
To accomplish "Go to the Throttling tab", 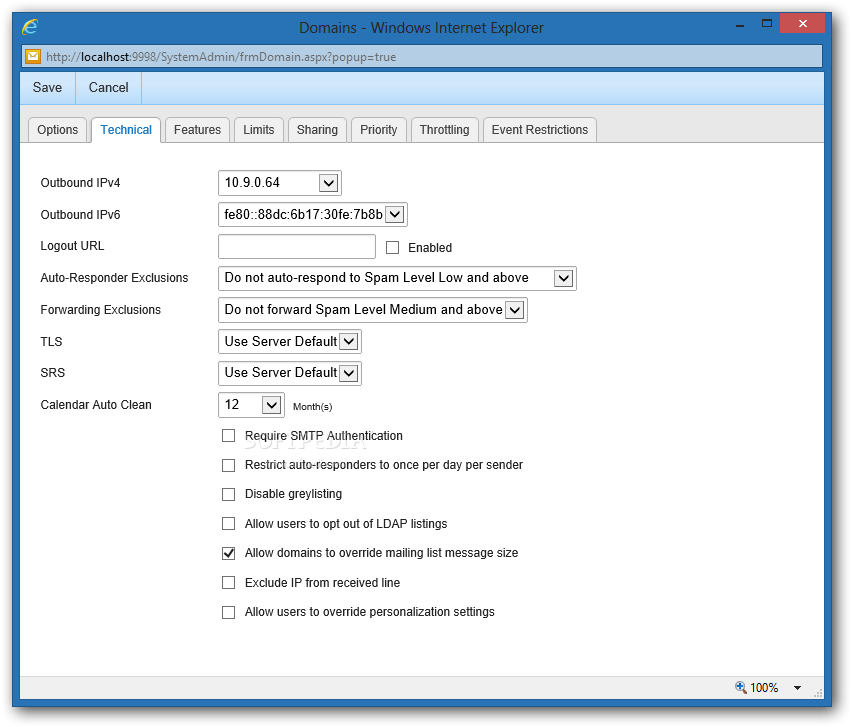I will tap(444, 130).
